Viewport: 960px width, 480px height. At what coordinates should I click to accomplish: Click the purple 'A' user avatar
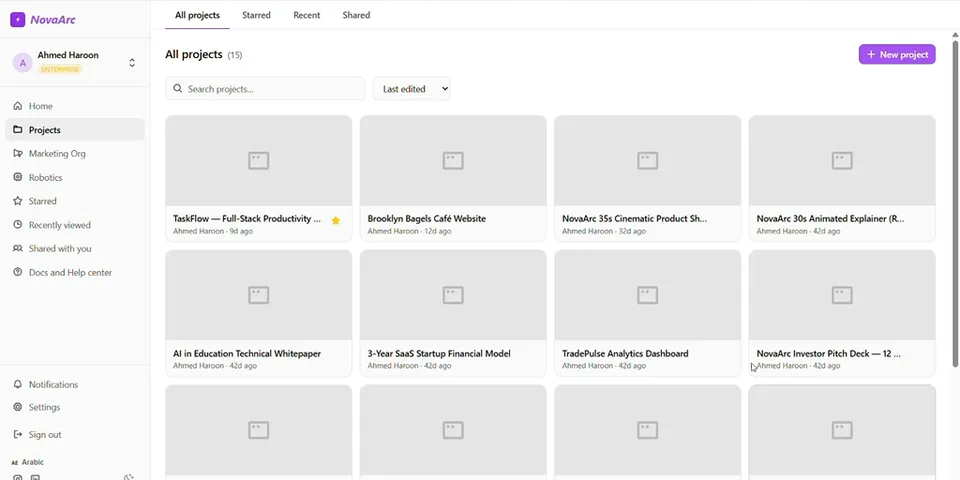pos(23,62)
